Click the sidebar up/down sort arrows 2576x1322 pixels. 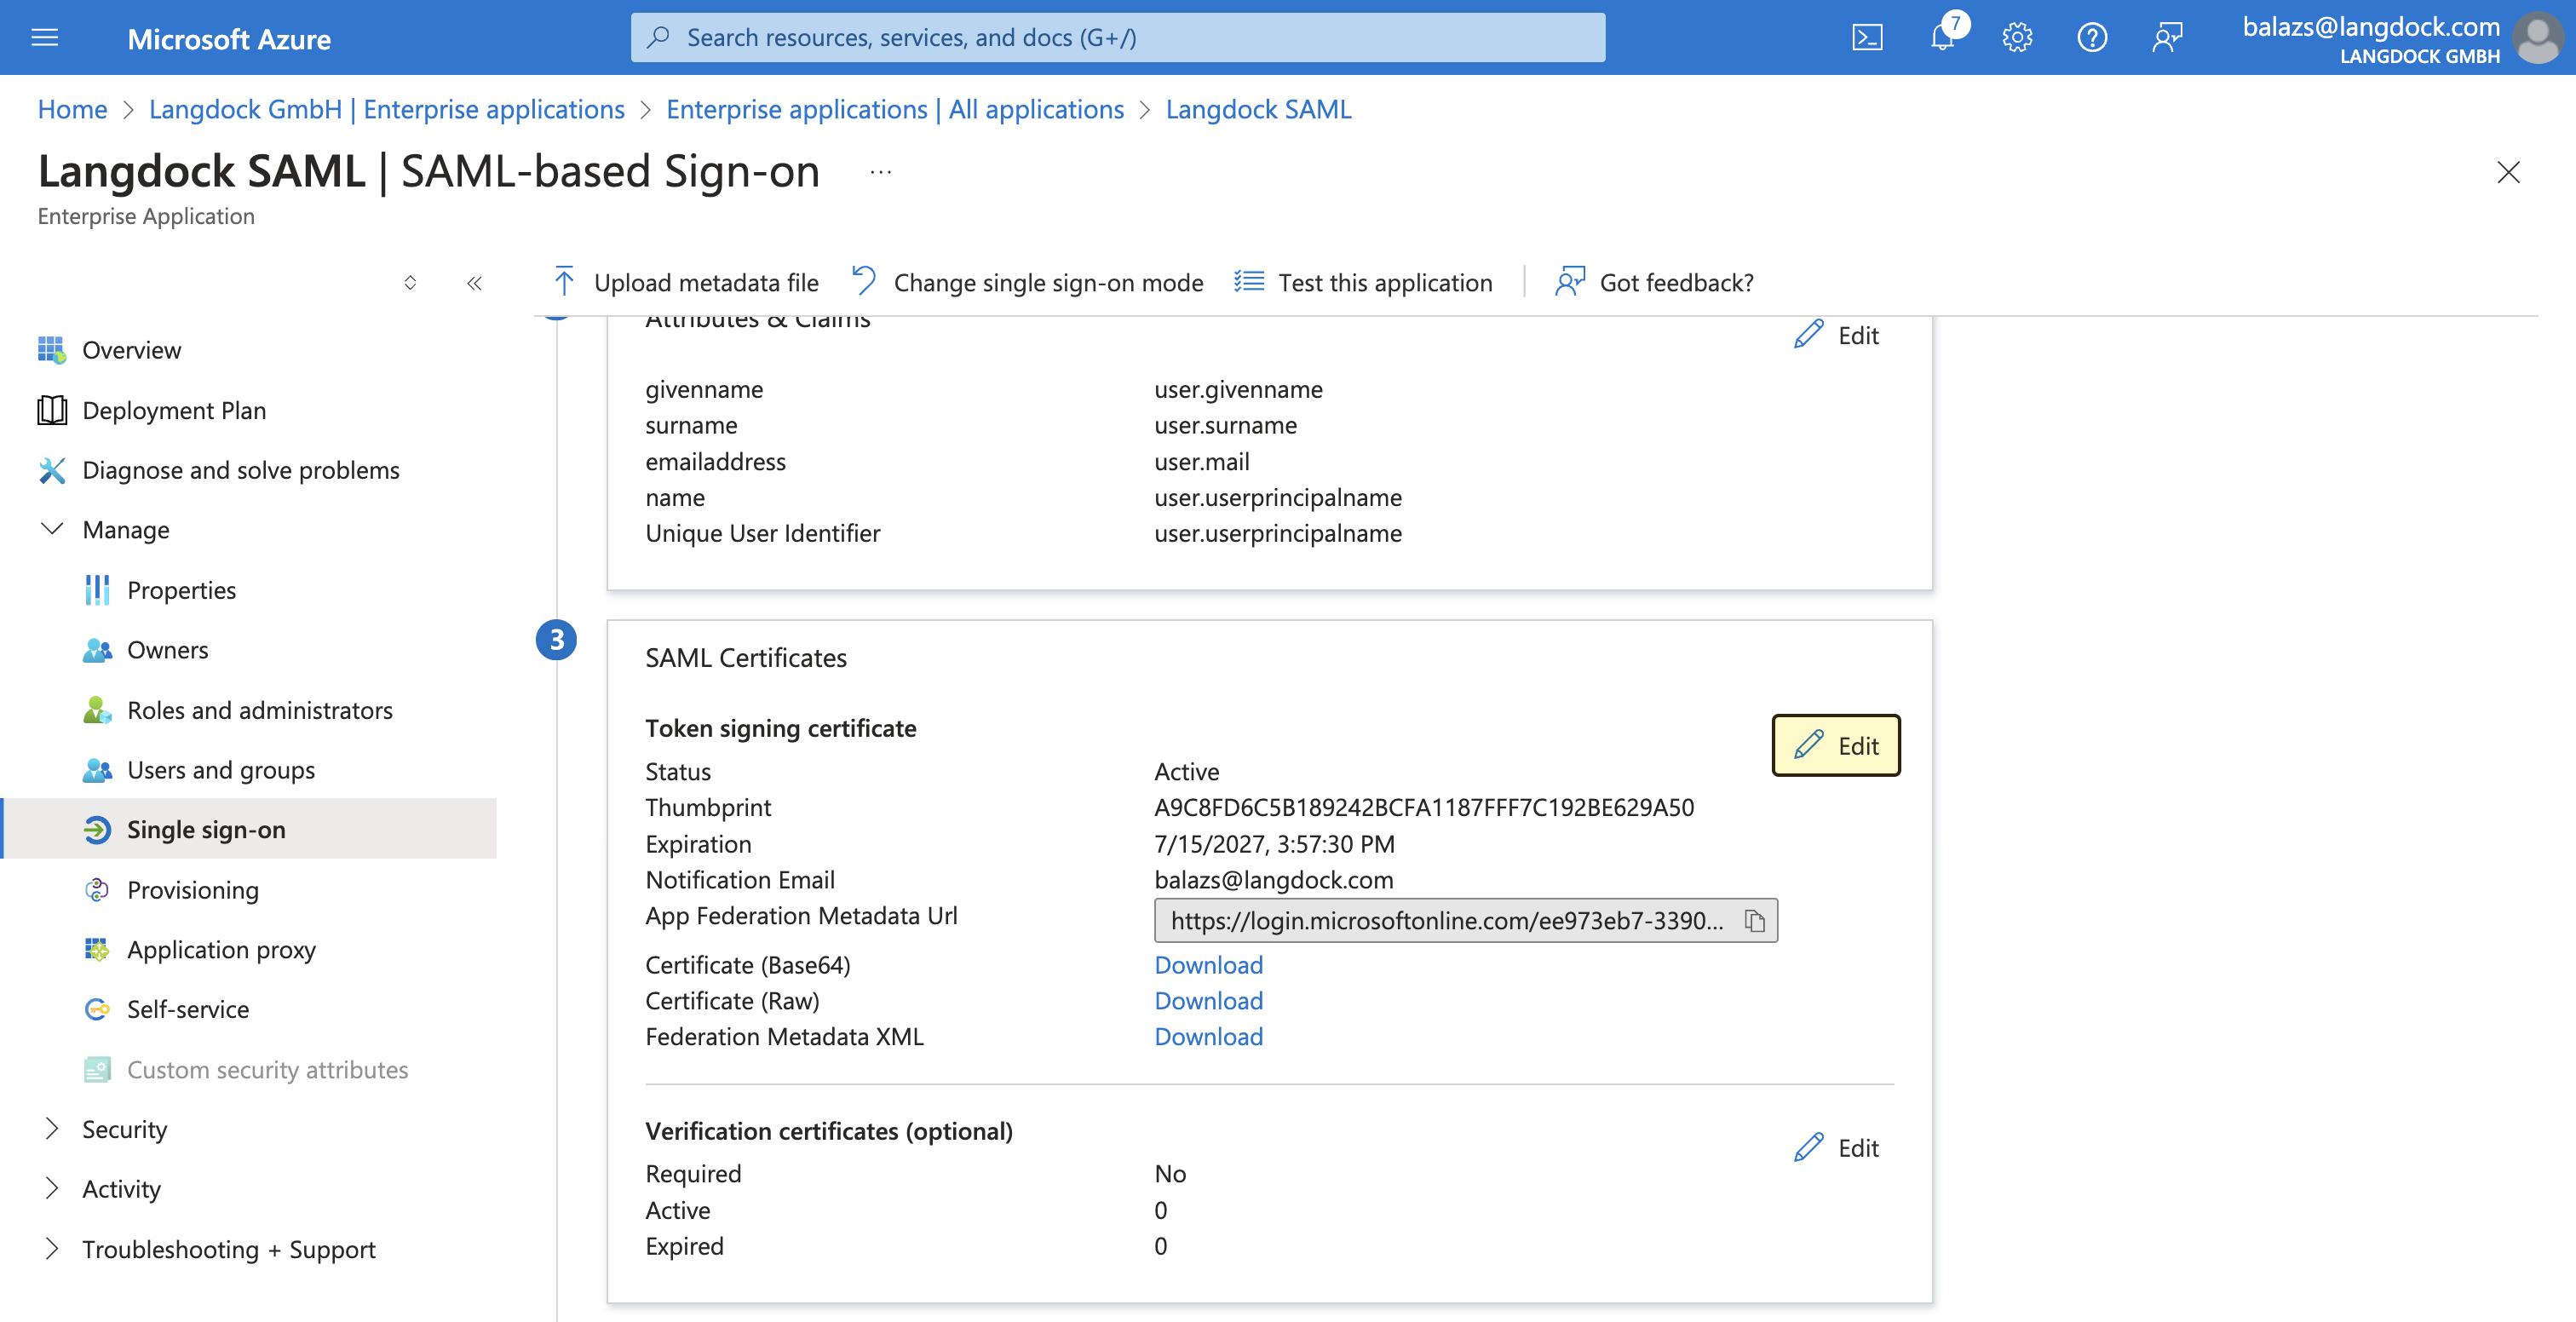[x=410, y=283]
